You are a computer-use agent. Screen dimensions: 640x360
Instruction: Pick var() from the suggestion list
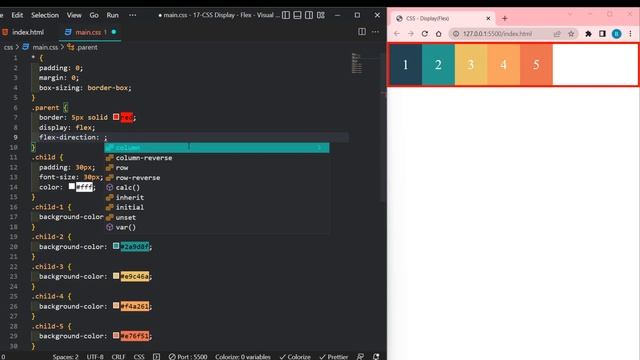[217, 227]
